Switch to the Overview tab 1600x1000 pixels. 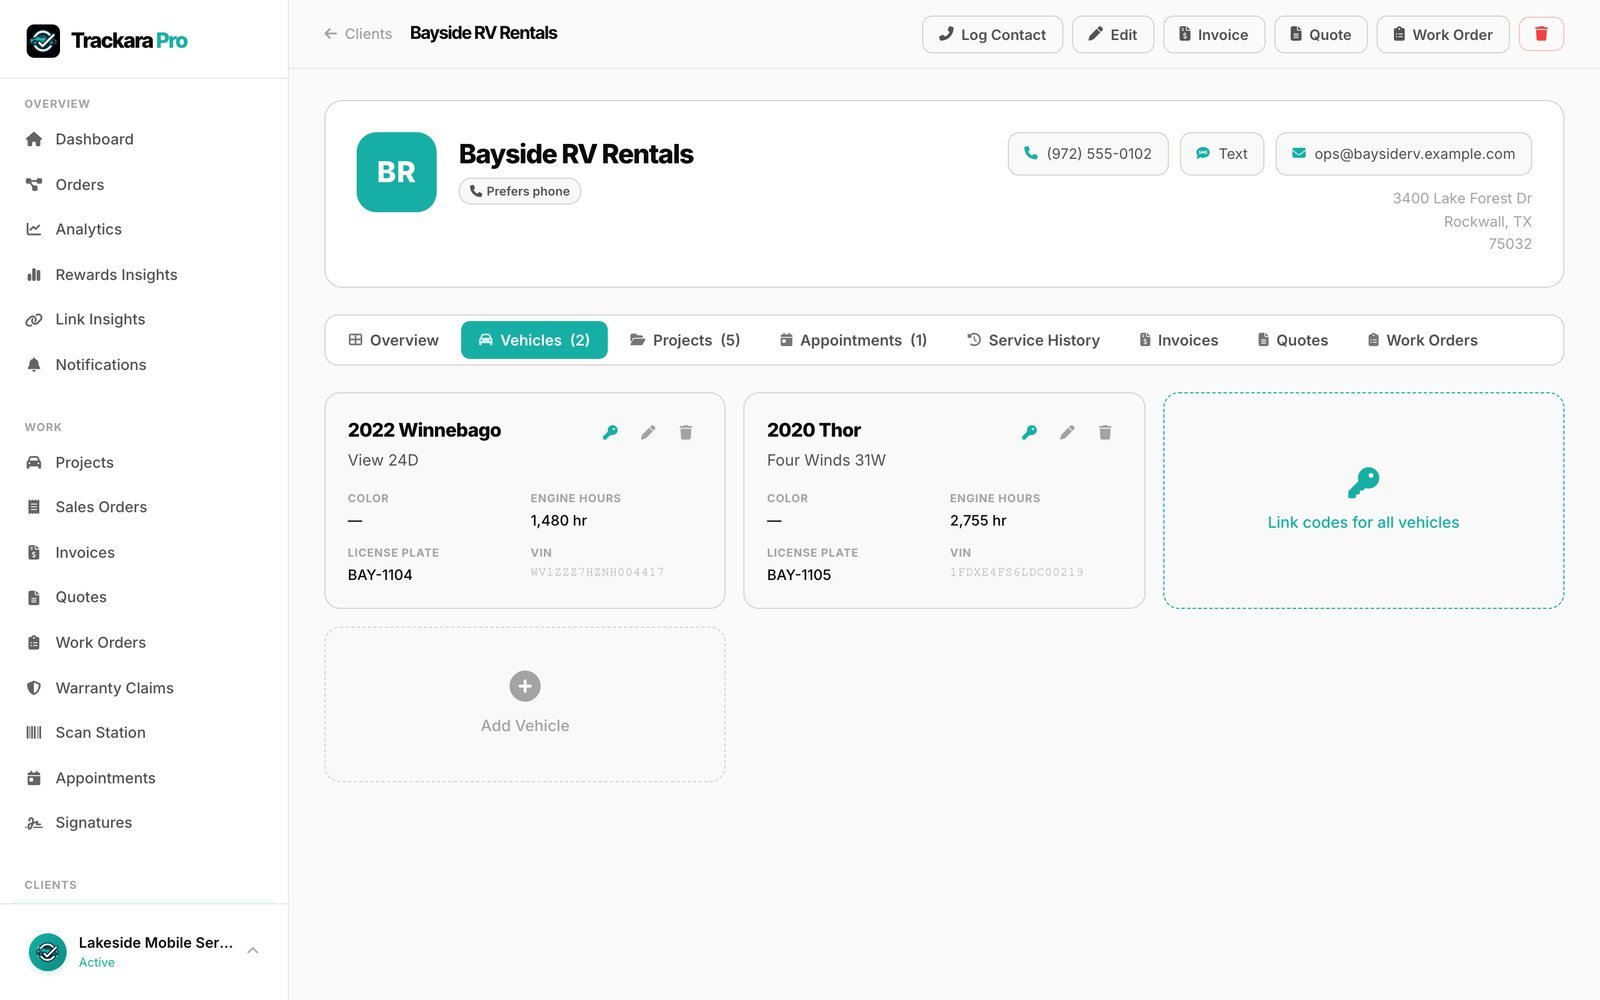[393, 340]
